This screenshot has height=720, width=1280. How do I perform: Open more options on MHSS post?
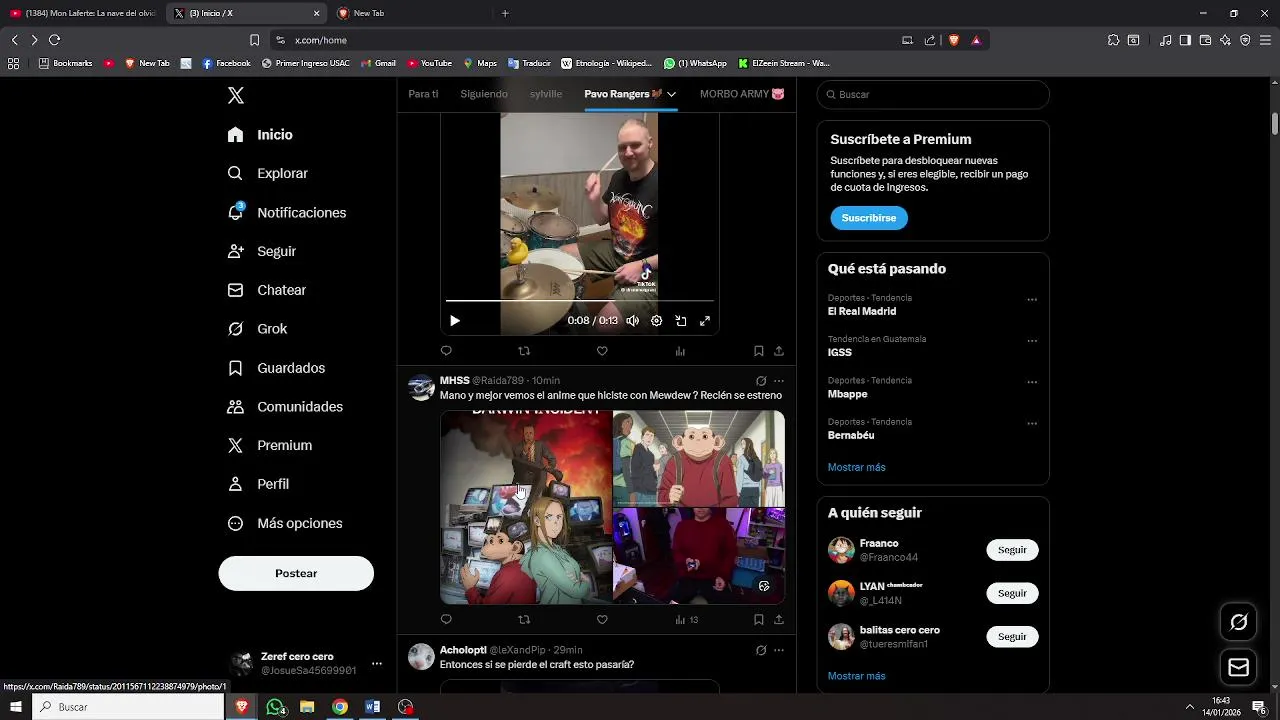coord(779,381)
